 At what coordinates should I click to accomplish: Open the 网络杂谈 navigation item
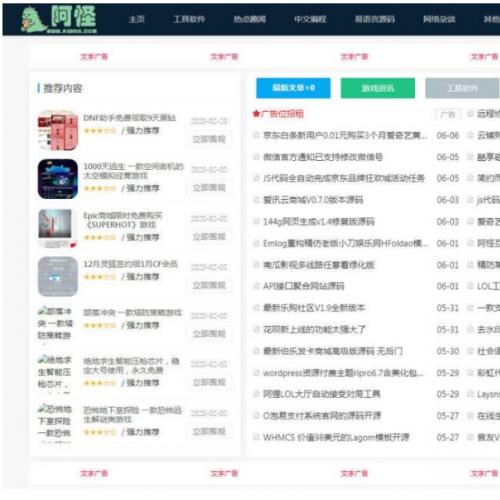coord(439,19)
